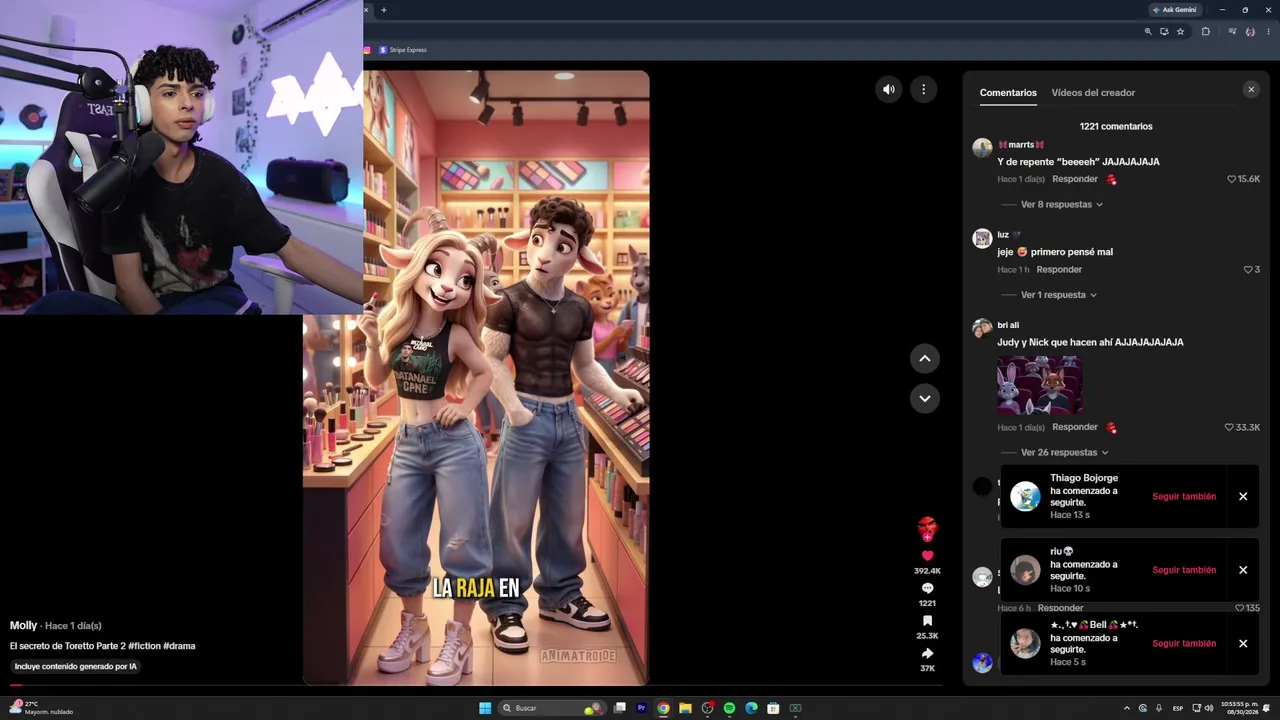Open the browser zoom magnifier icon

1148,32
